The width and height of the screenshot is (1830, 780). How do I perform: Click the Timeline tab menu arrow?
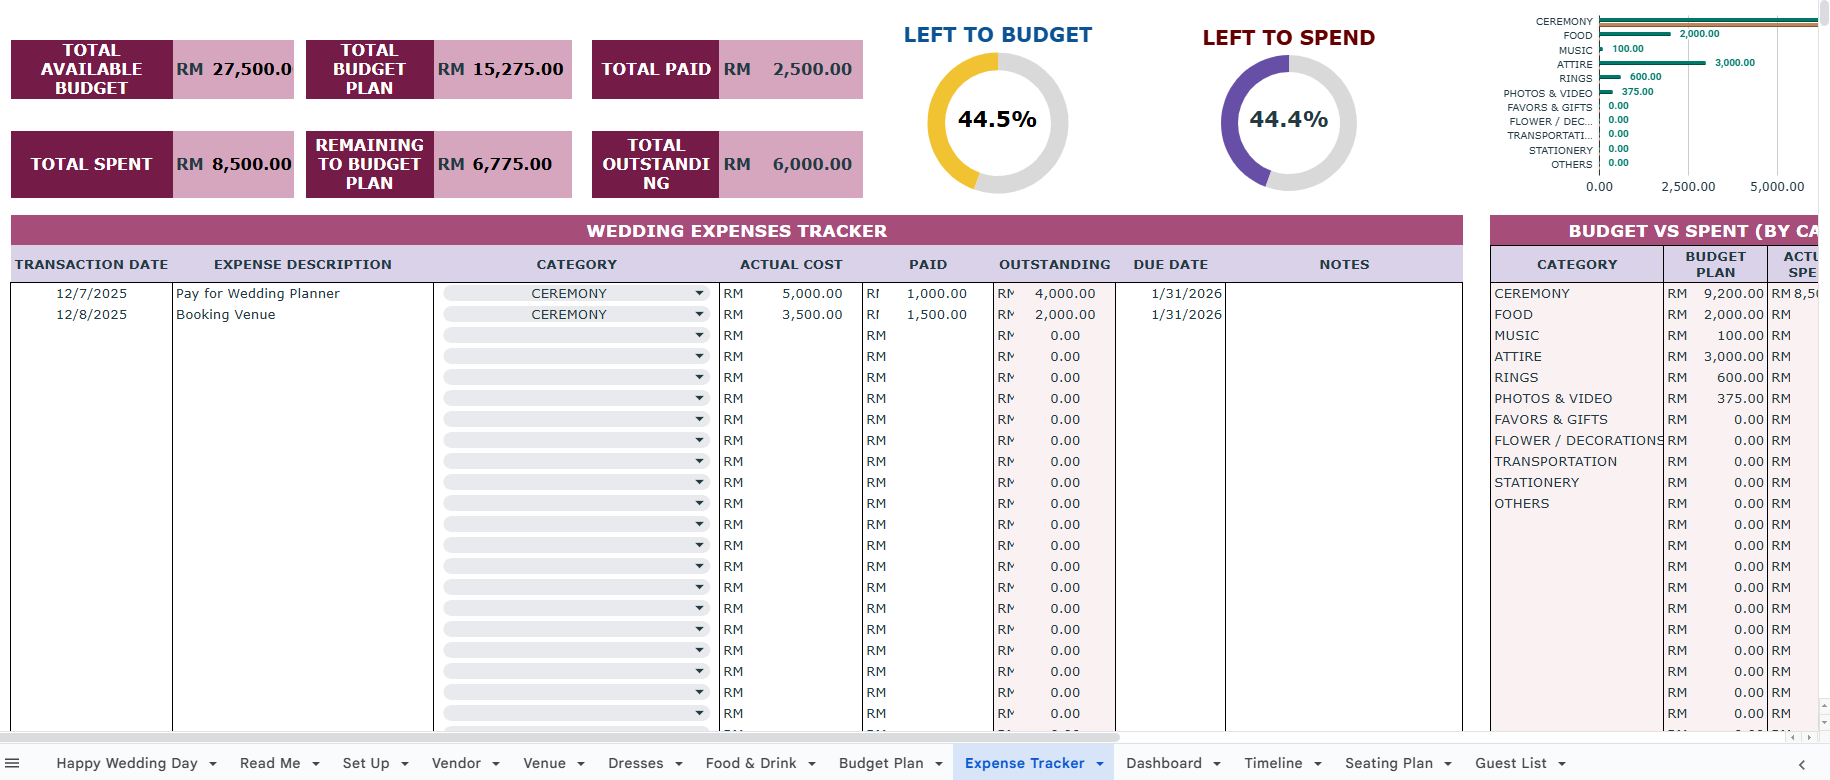pyautogui.click(x=1318, y=764)
